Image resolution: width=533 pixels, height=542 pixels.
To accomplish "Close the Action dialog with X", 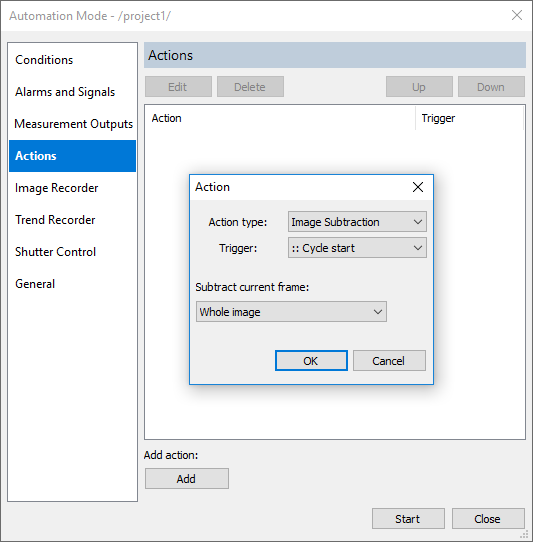I will point(418,187).
